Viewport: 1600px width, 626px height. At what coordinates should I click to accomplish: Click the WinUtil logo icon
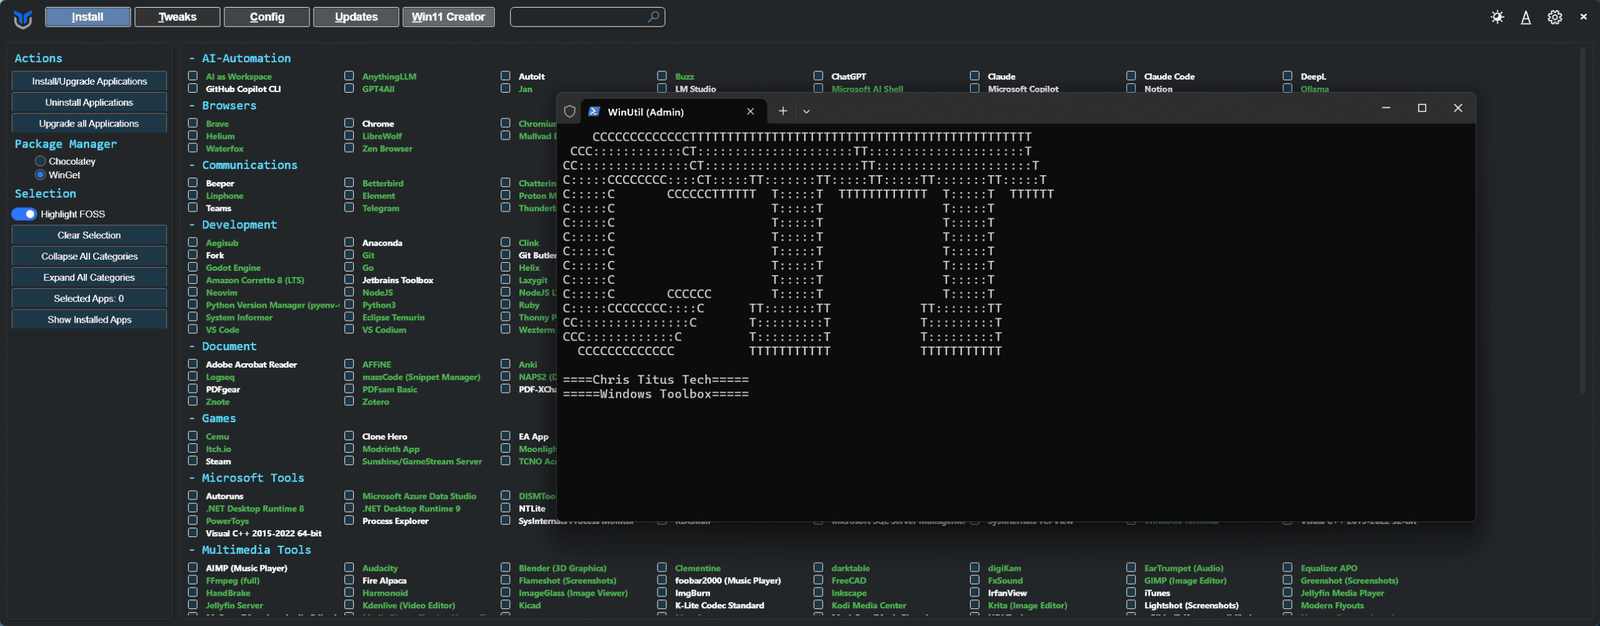[22, 18]
